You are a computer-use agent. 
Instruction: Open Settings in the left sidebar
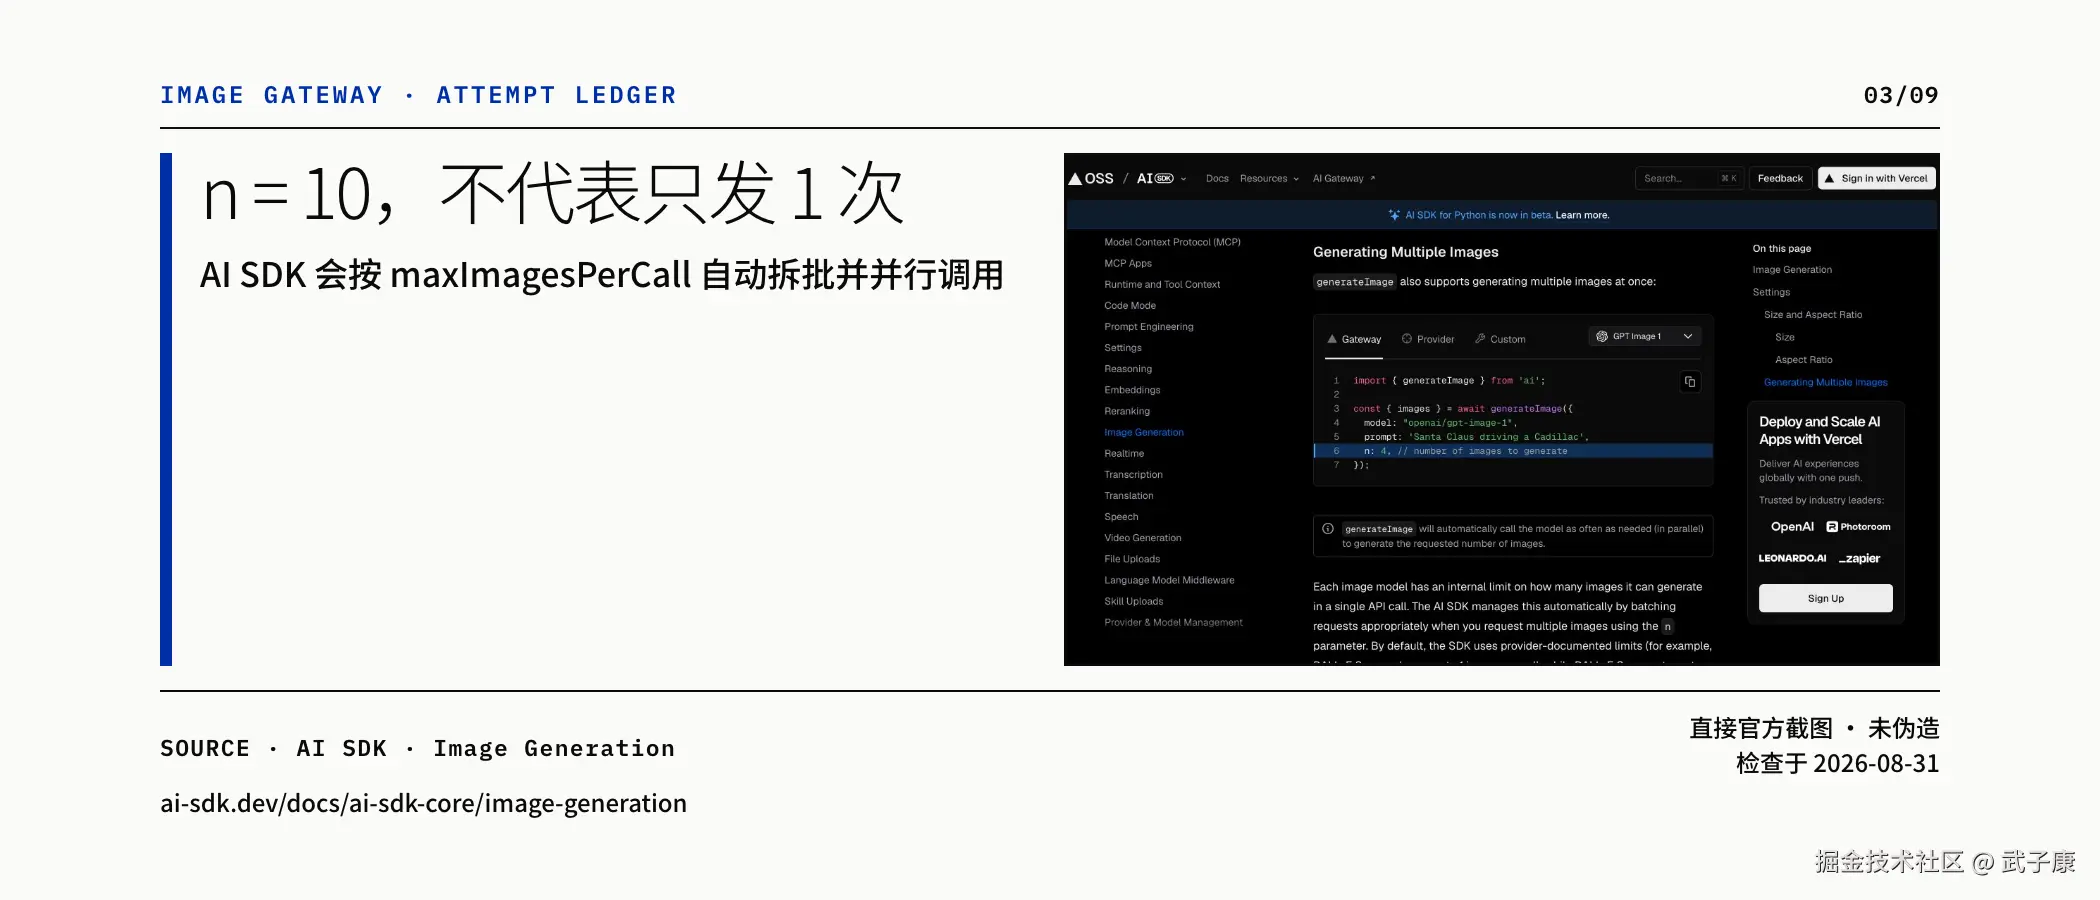(x=1123, y=347)
